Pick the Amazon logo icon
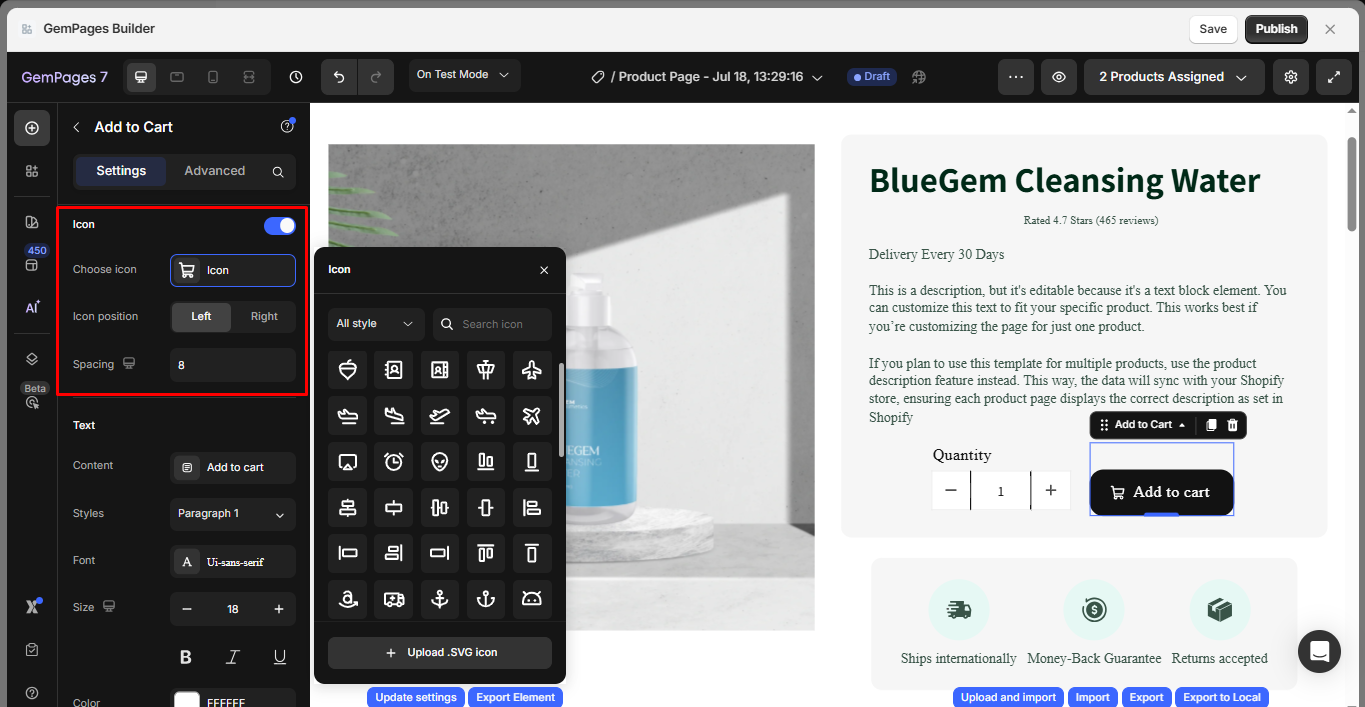The width and height of the screenshot is (1365, 707). click(348, 599)
